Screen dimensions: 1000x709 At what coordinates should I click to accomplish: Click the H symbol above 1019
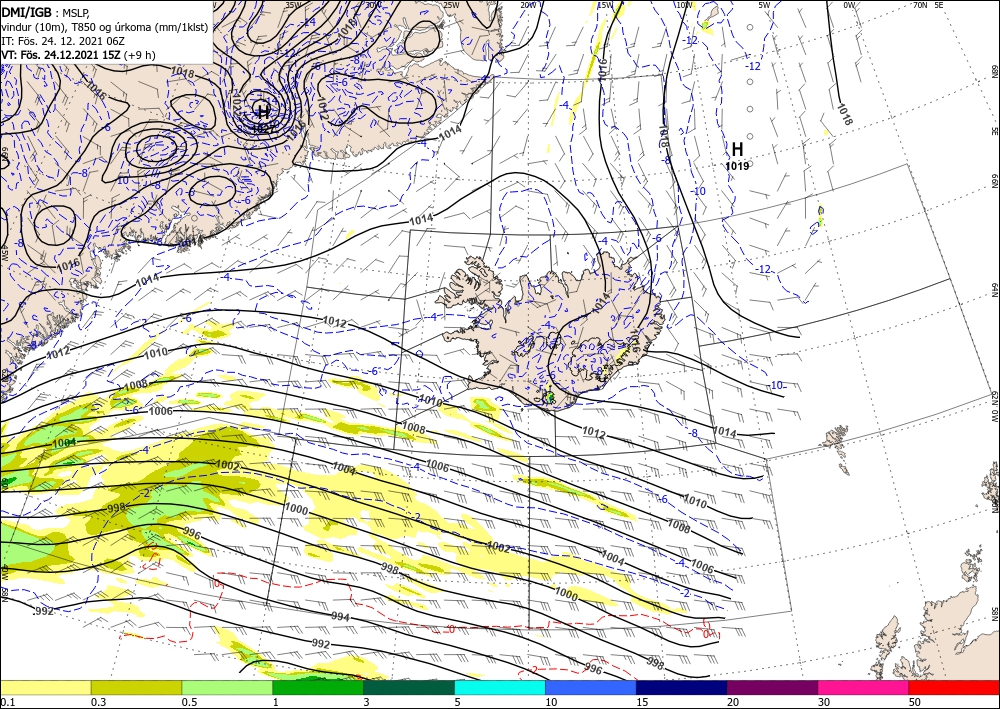coord(737,150)
